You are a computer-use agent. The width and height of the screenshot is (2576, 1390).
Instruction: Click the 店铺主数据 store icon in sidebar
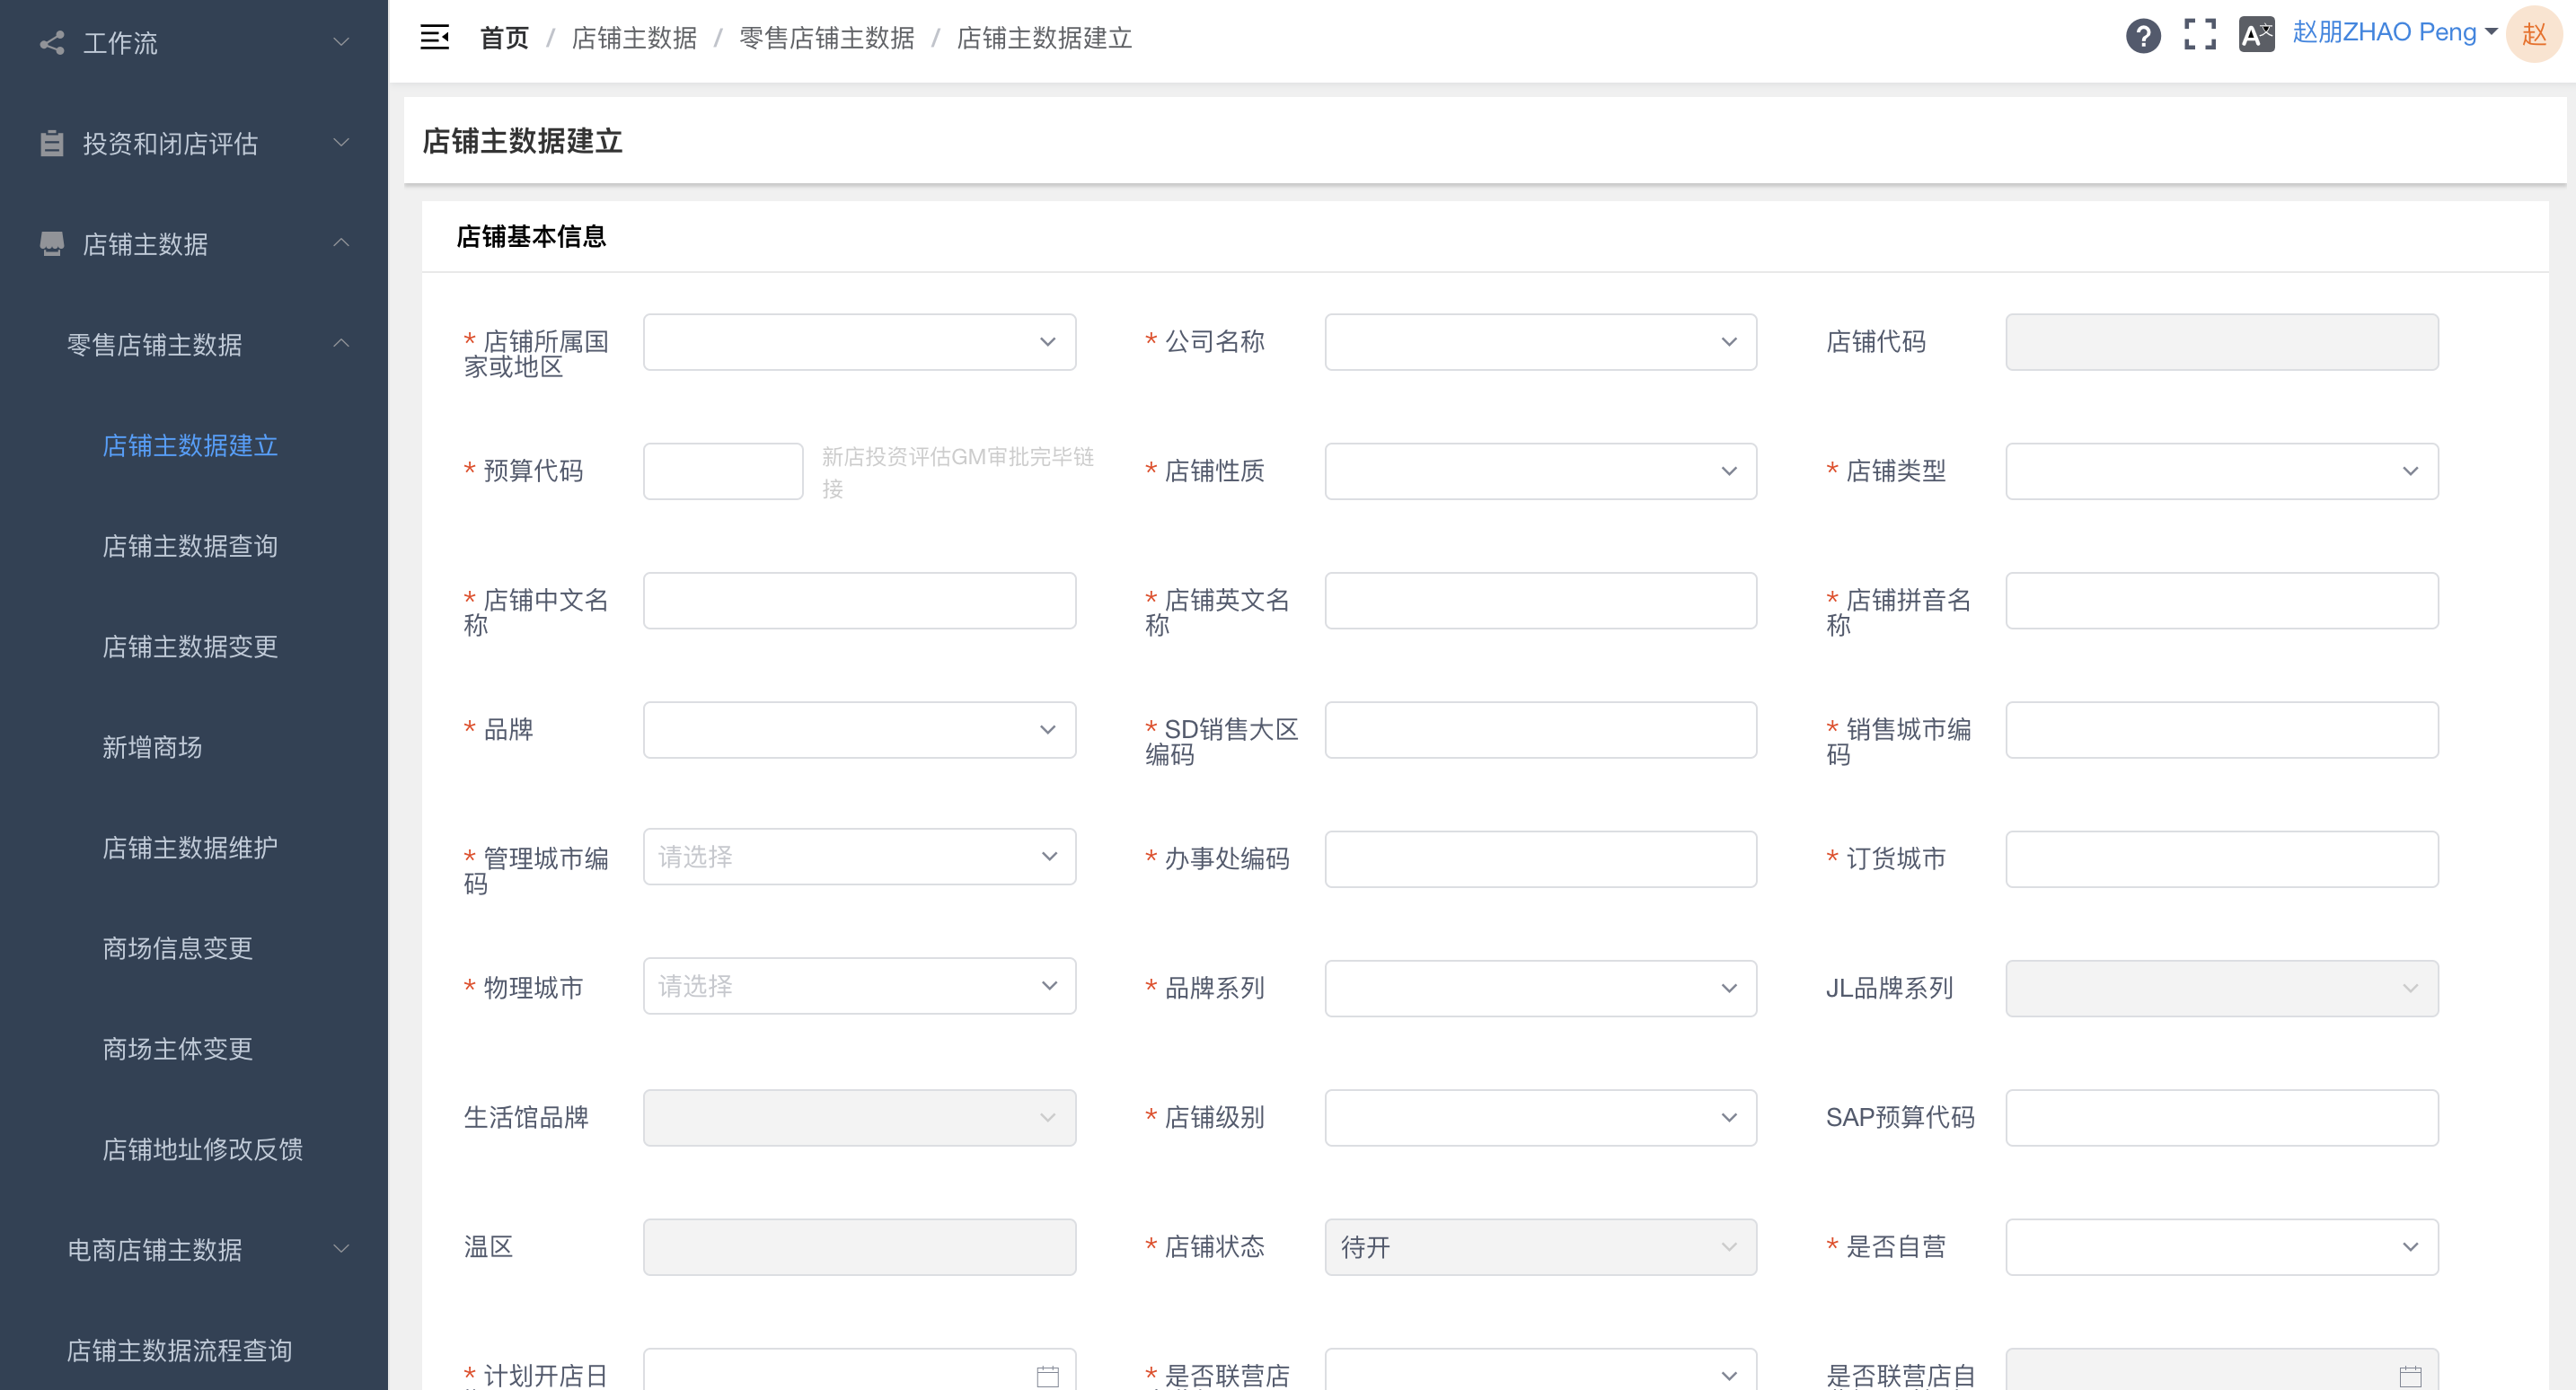pos(52,243)
